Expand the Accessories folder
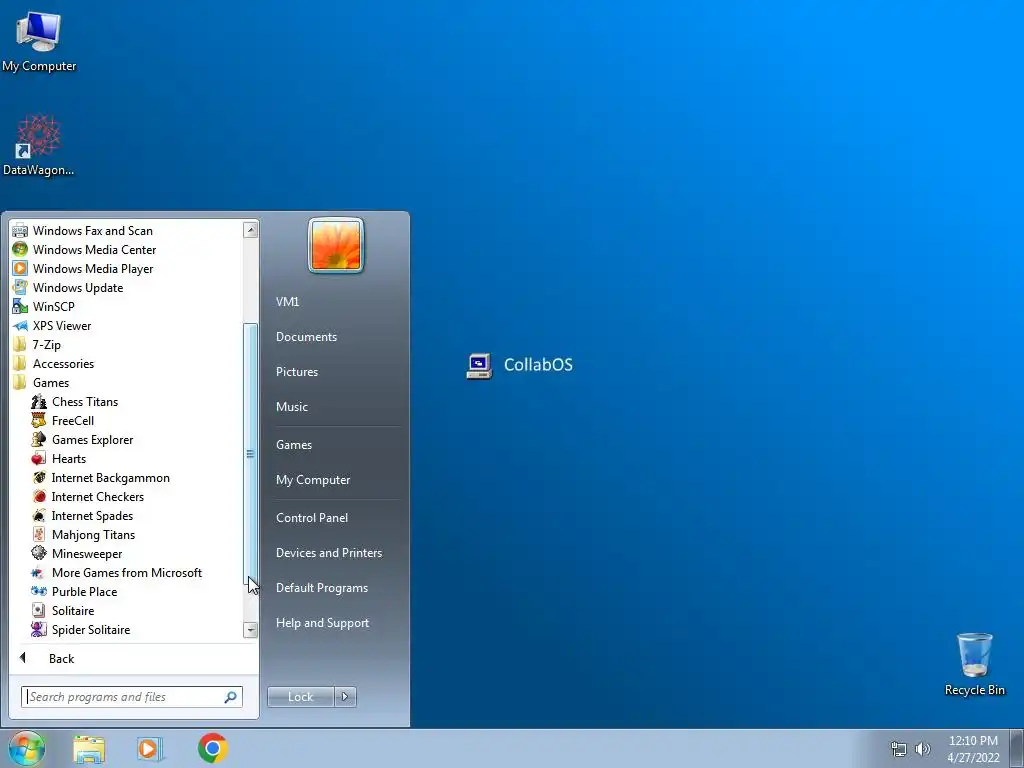The image size is (1024, 768). pos(63,363)
